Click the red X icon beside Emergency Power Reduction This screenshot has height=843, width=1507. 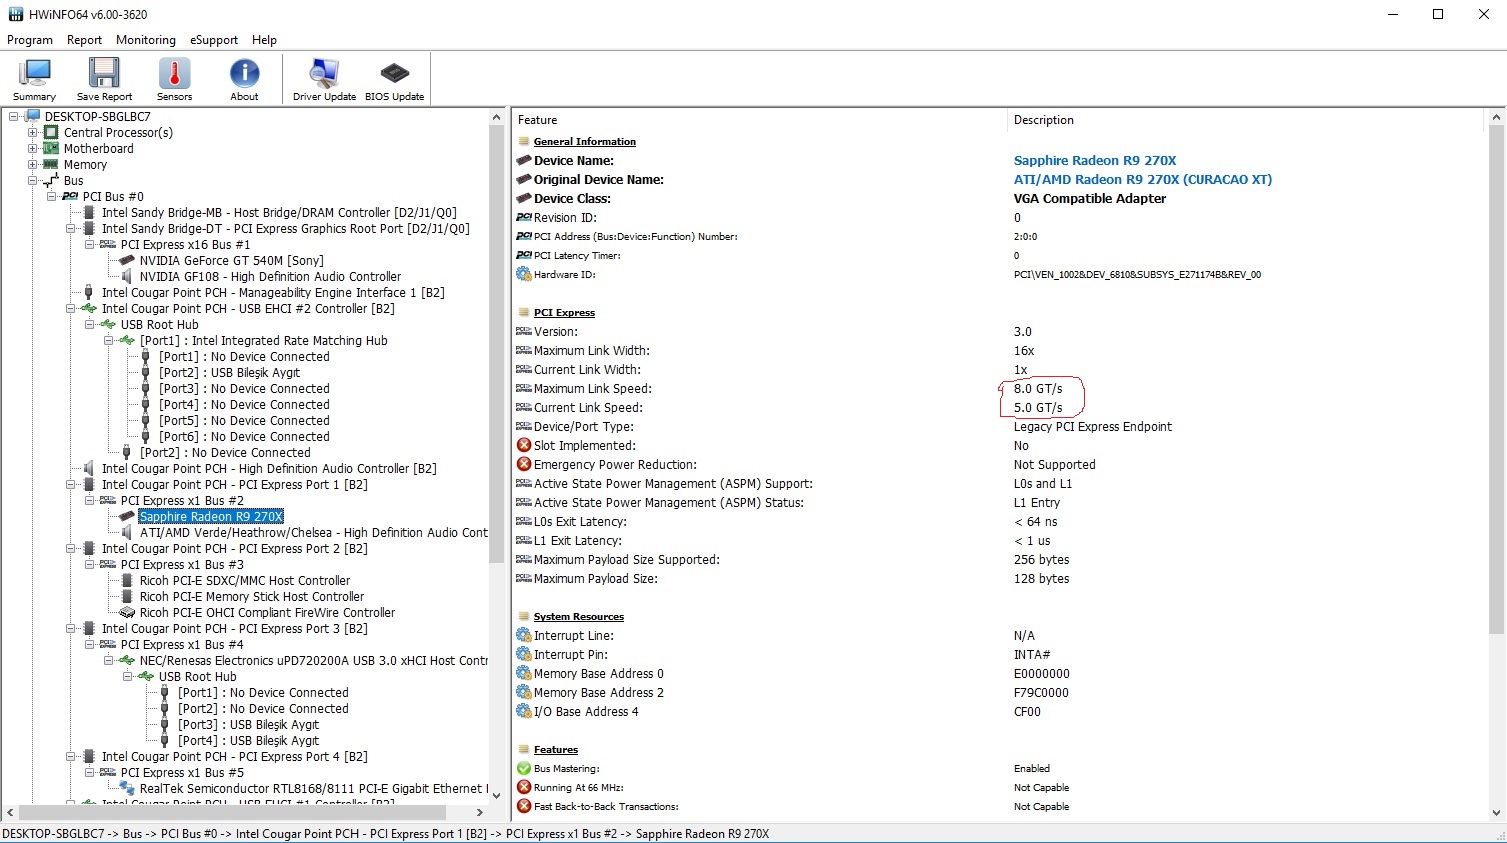(524, 464)
